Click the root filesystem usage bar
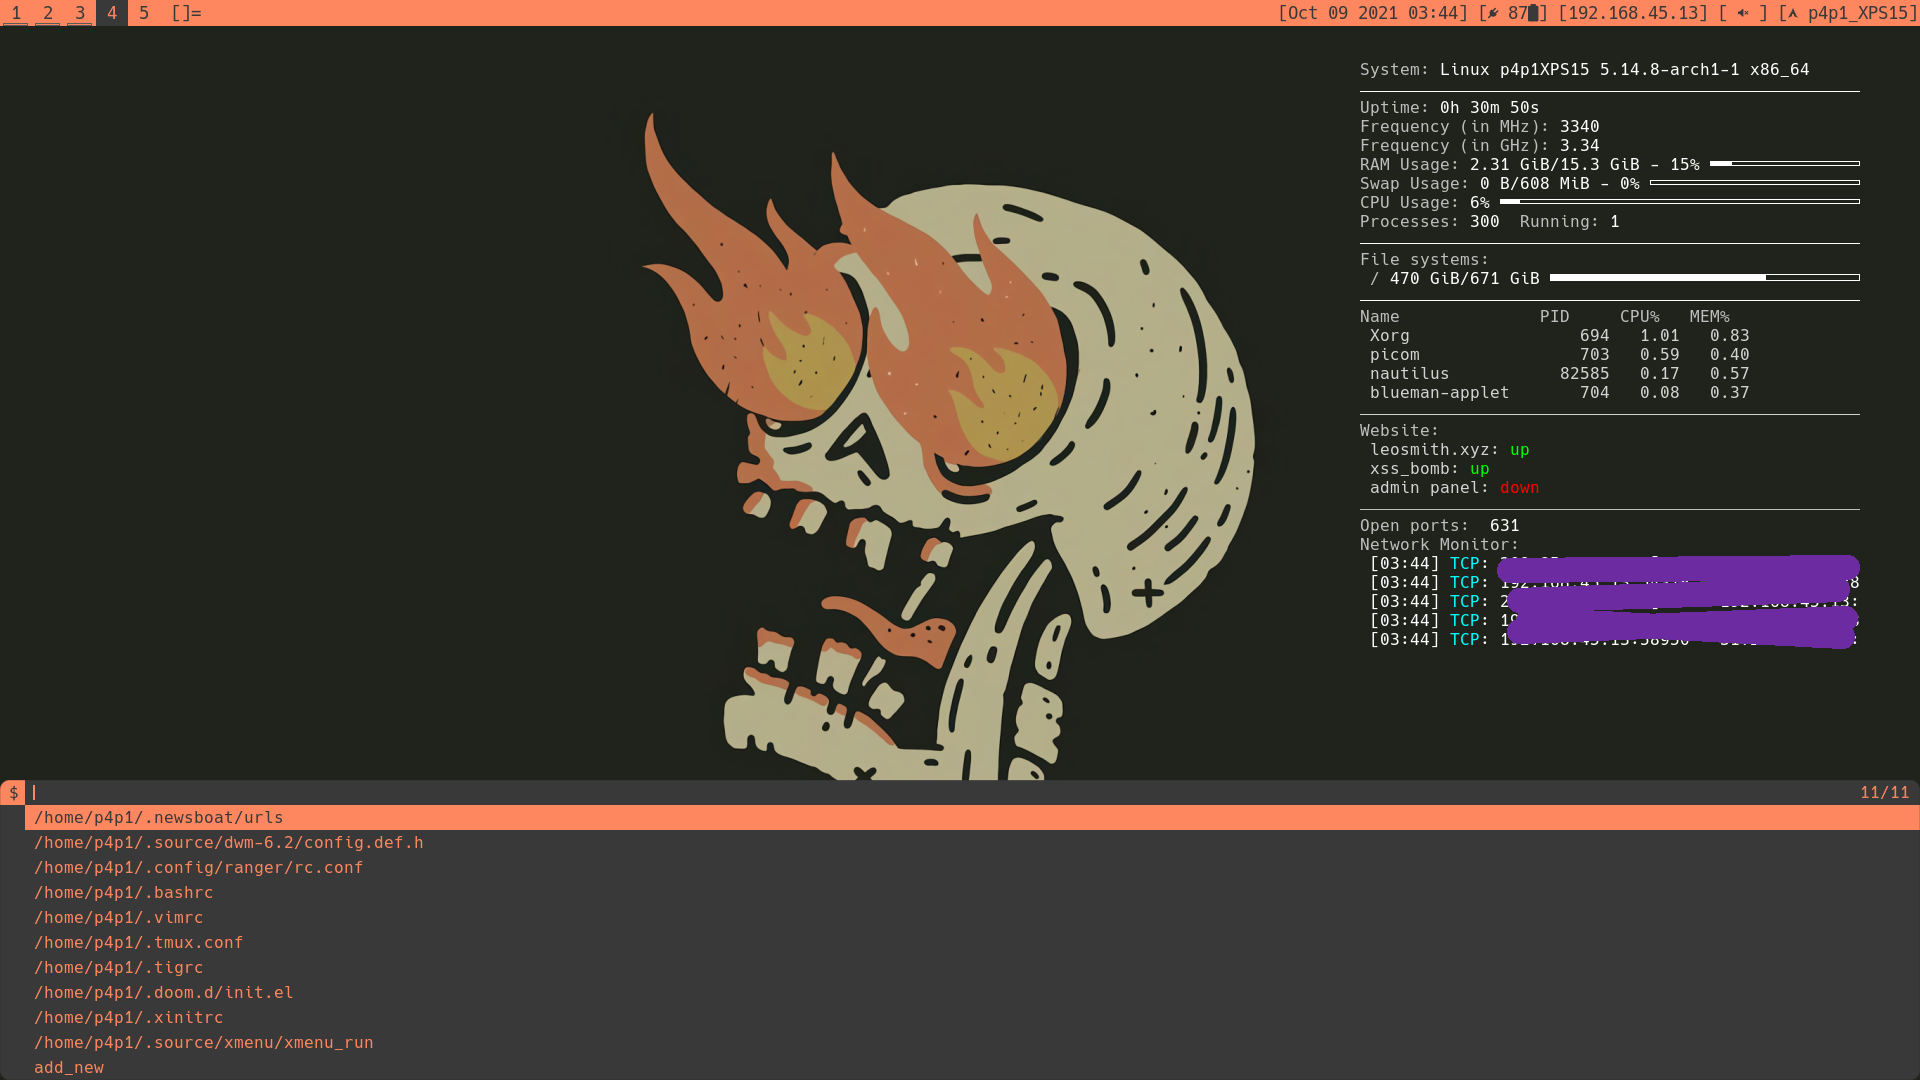The image size is (1920, 1080). (x=1704, y=278)
